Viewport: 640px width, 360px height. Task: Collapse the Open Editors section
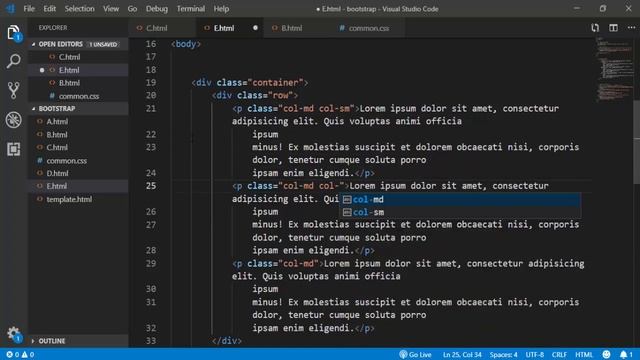(x=78, y=44)
